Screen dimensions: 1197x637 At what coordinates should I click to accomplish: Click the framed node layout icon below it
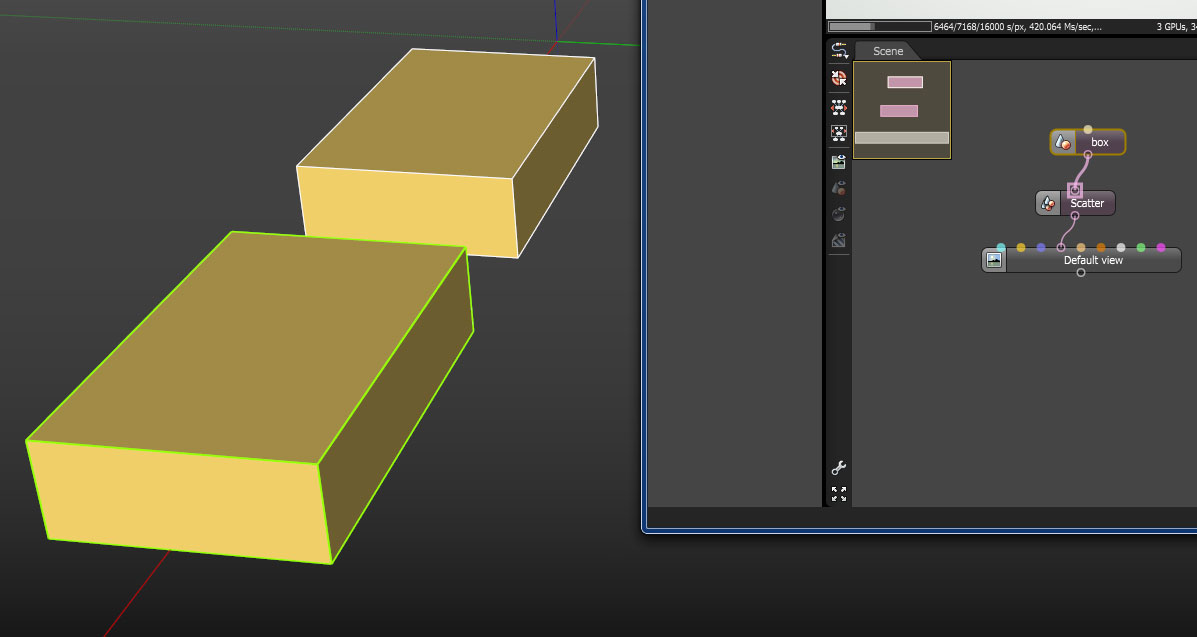(839, 133)
